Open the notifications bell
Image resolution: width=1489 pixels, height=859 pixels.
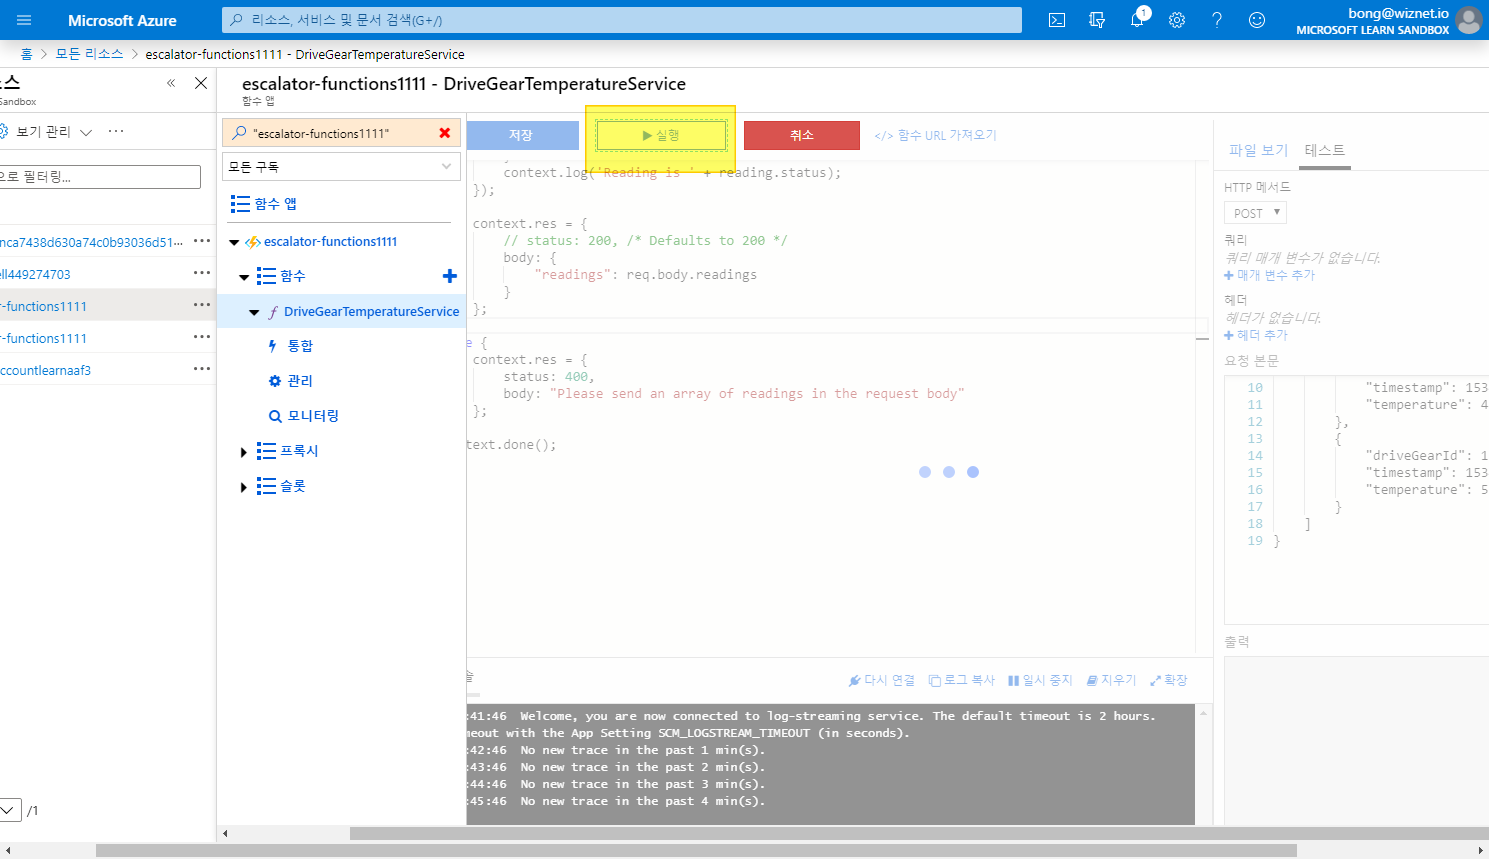(x=1137, y=20)
